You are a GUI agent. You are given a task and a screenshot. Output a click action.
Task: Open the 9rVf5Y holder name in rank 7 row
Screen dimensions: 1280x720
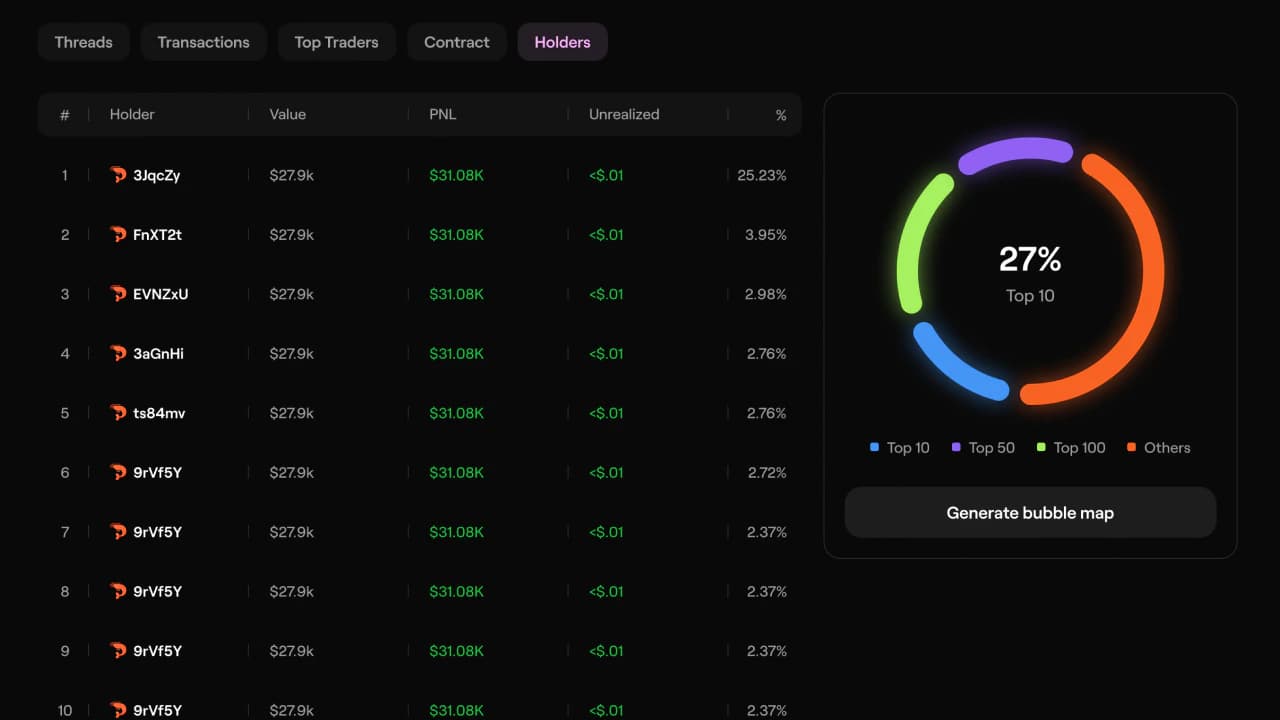coord(158,532)
